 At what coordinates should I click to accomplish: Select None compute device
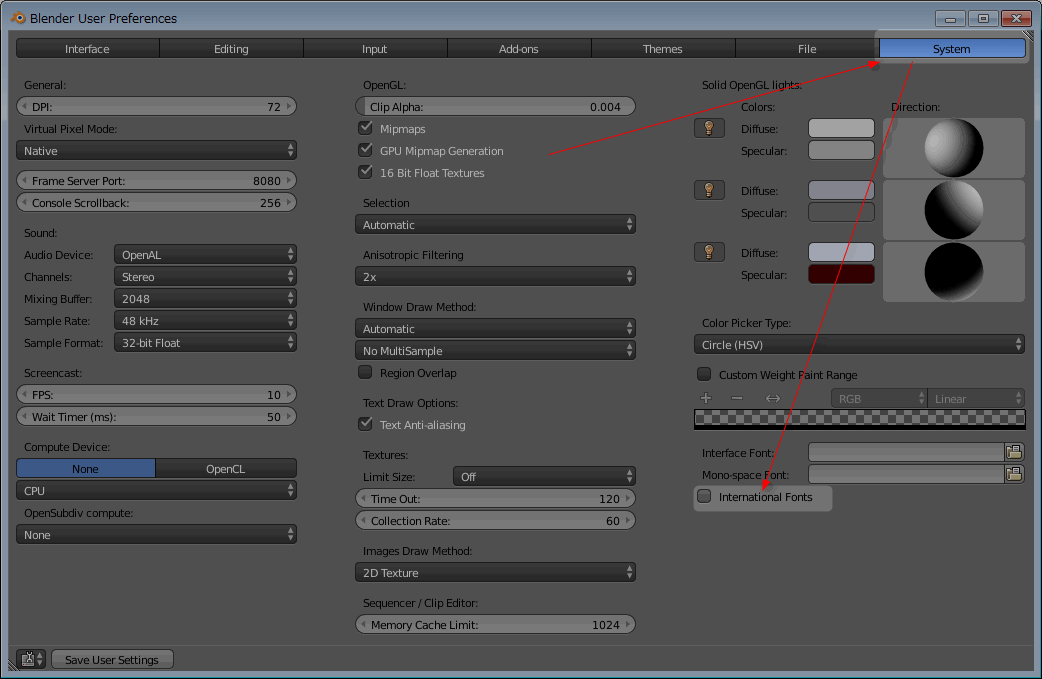tap(86, 468)
